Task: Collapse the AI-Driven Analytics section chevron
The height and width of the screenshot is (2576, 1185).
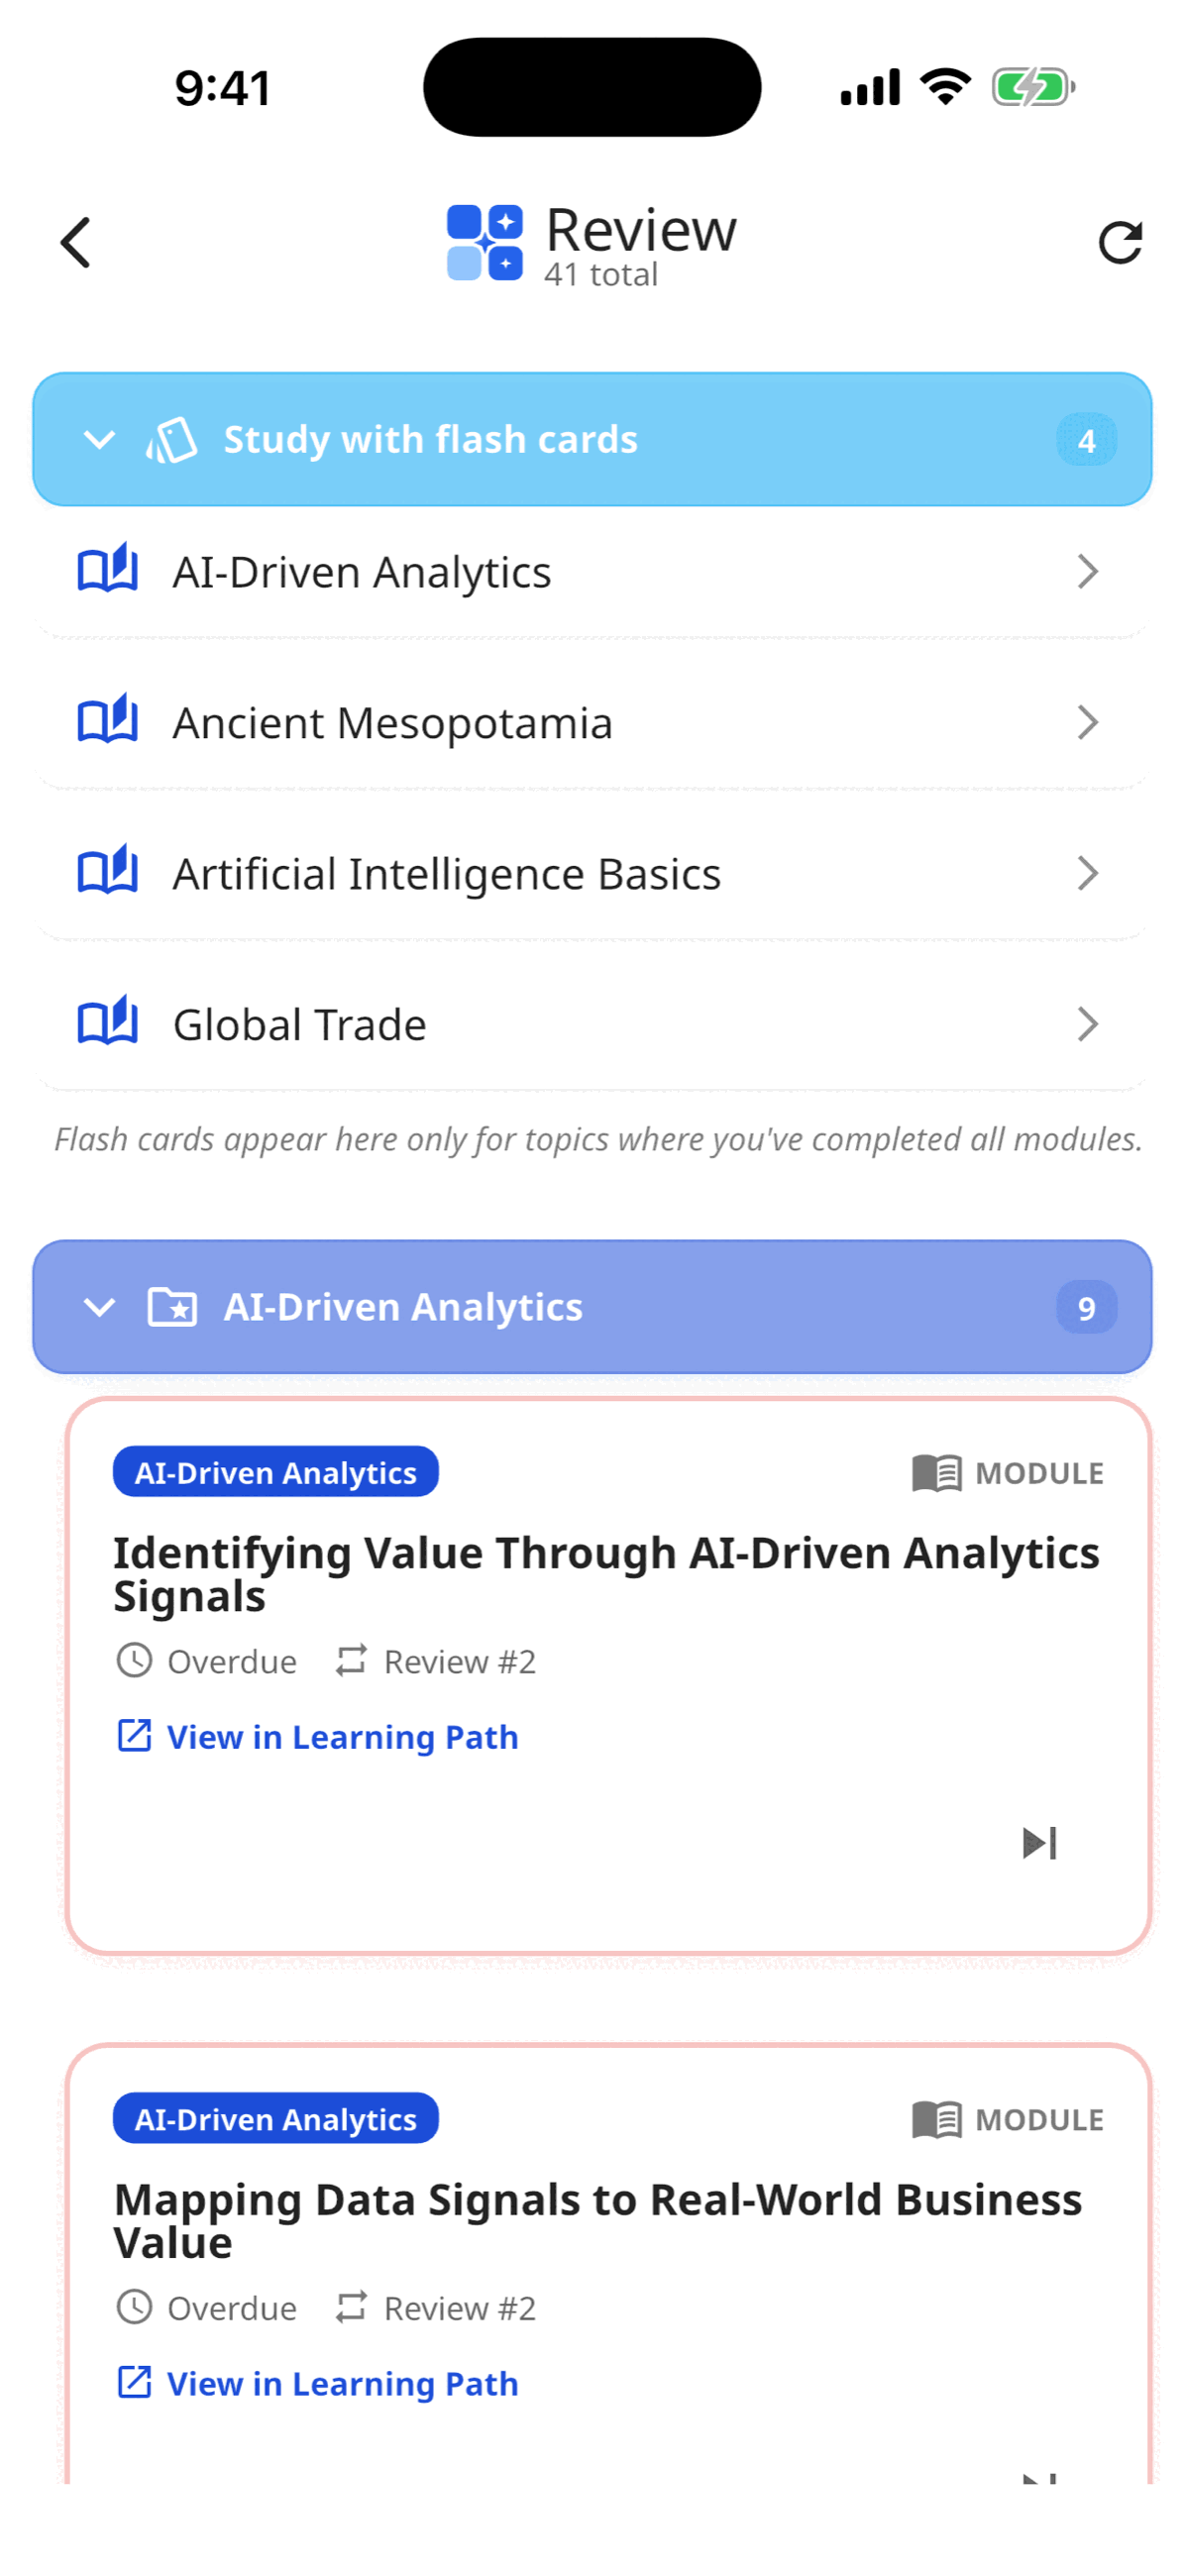Action: click(99, 1307)
